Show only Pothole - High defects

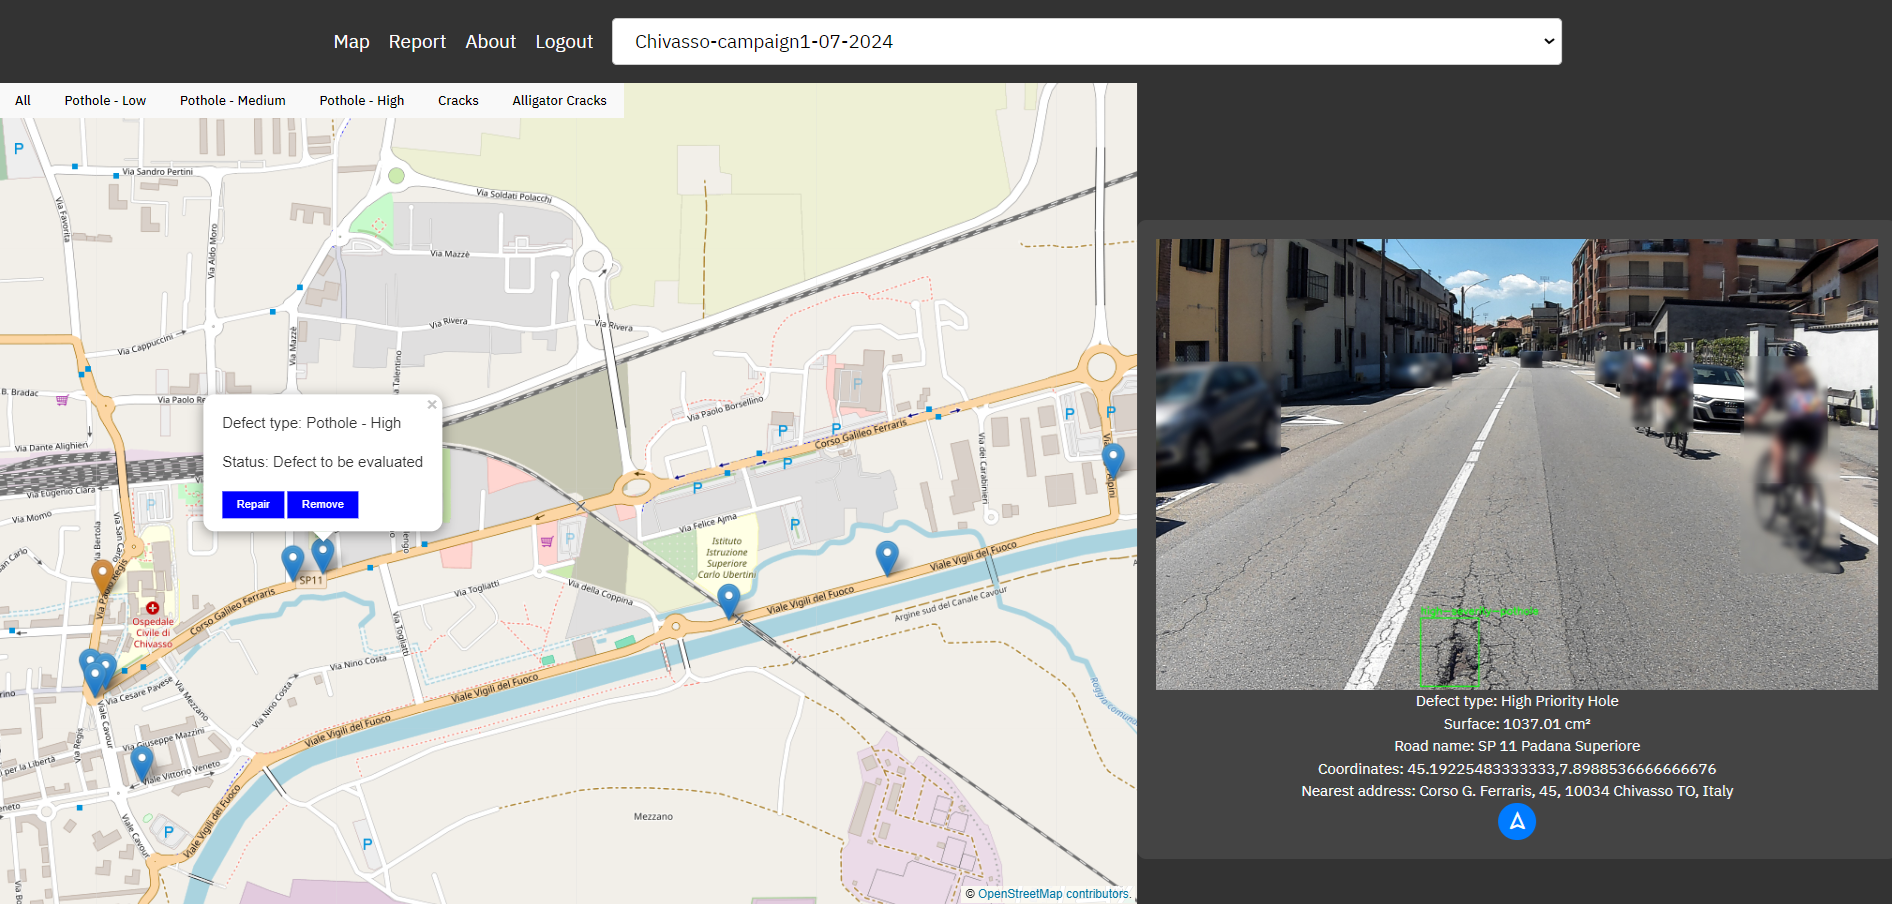[x=361, y=101]
